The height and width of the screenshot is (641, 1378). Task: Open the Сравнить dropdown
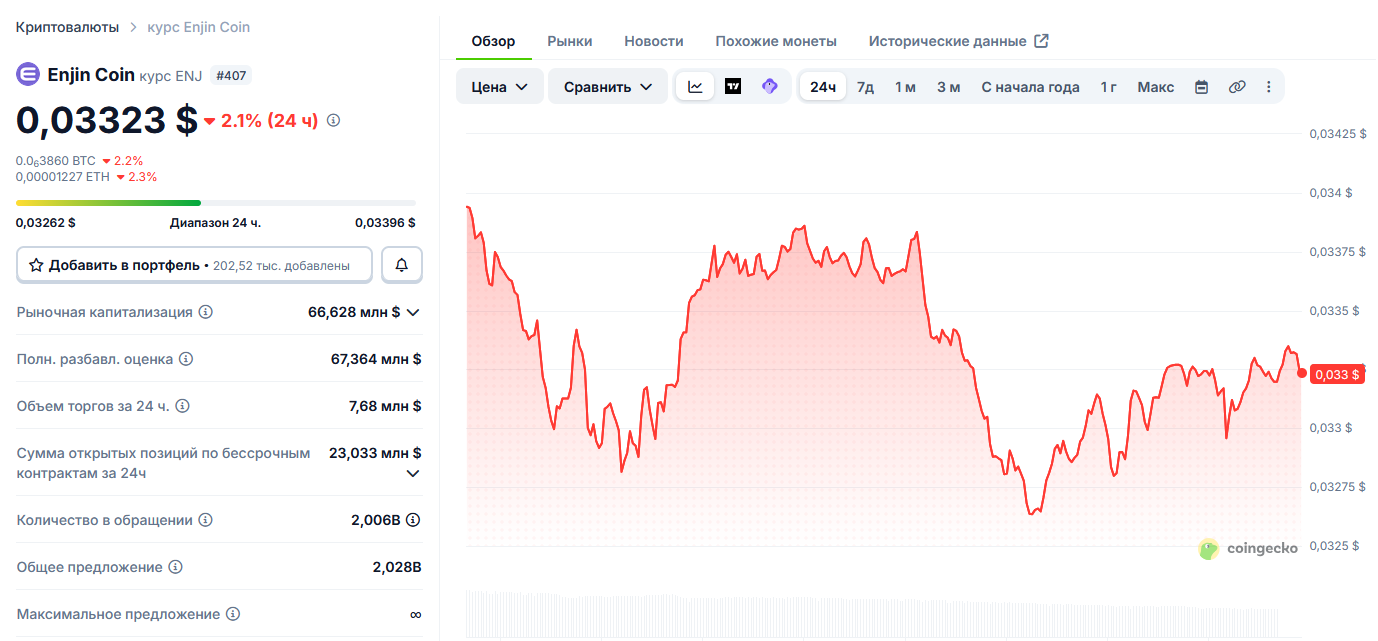click(x=608, y=87)
